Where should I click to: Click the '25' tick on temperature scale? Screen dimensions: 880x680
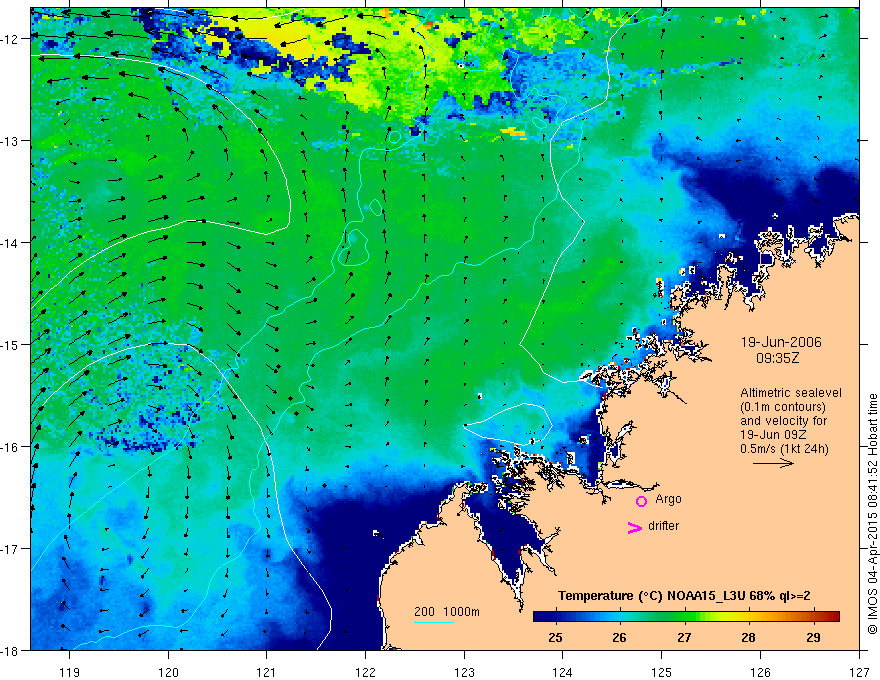(x=556, y=637)
